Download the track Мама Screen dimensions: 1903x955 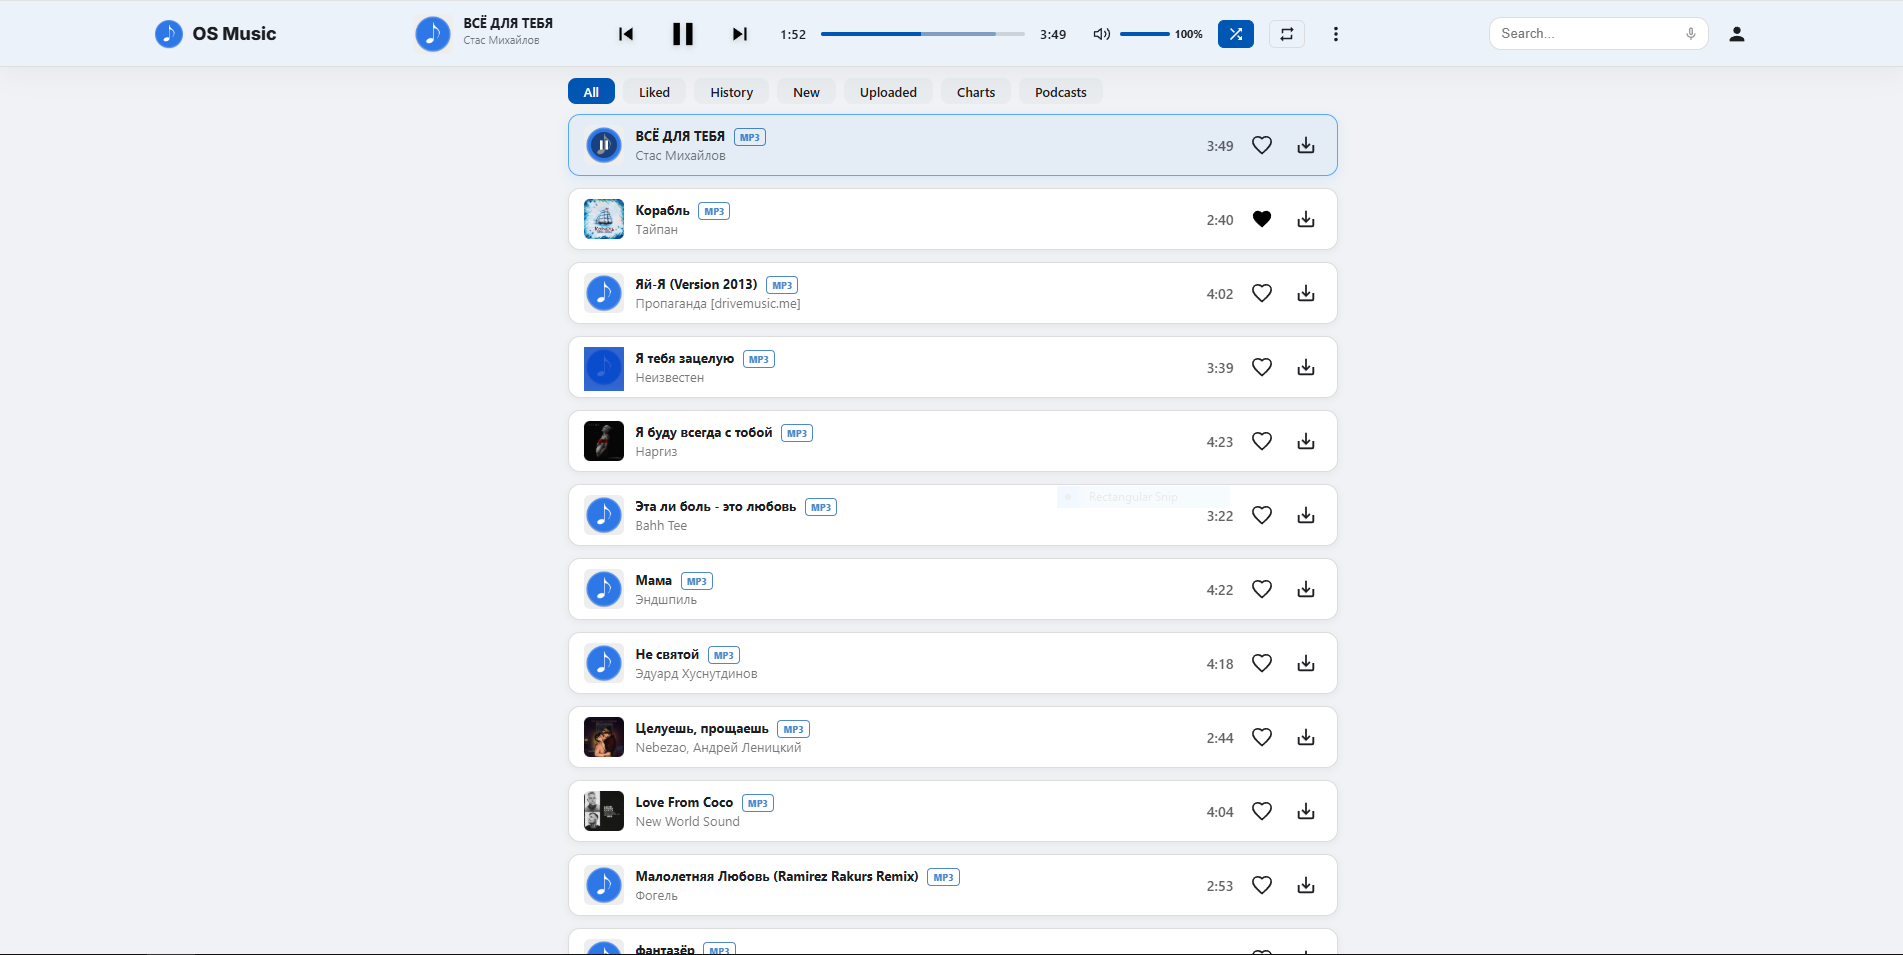pos(1306,589)
